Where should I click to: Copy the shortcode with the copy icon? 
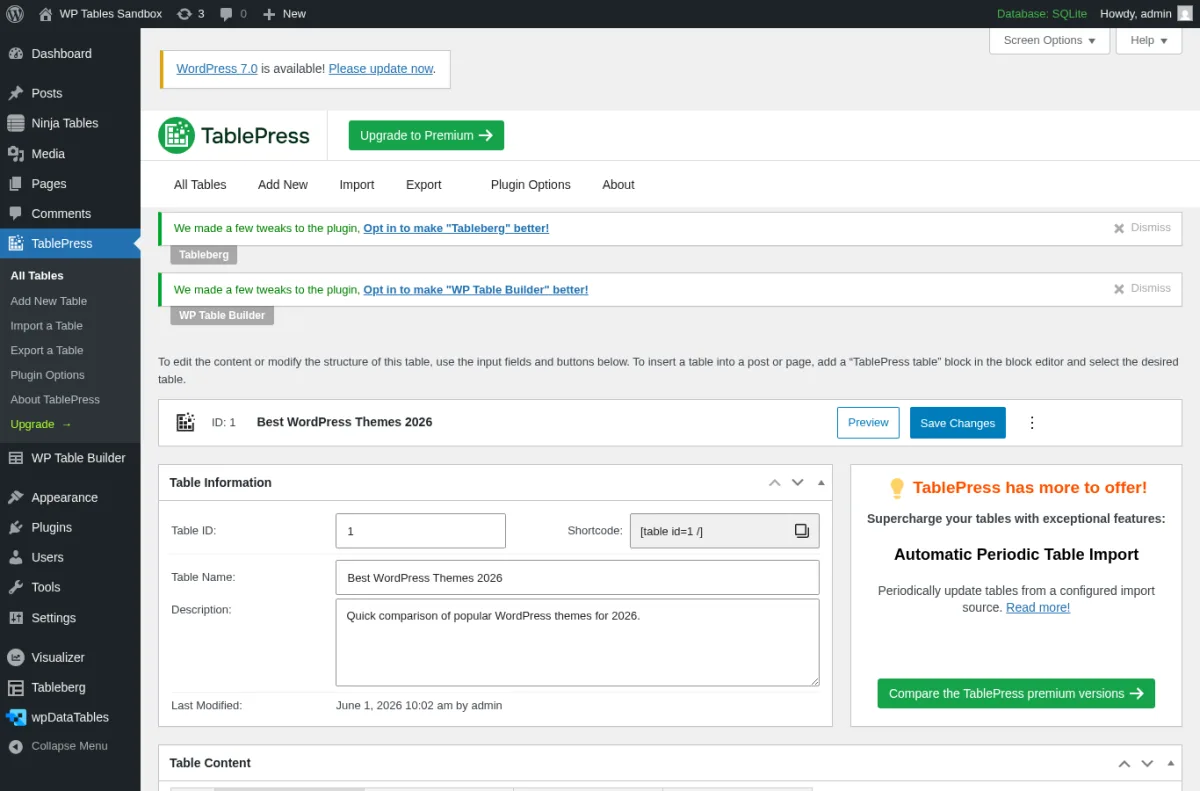point(802,531)
